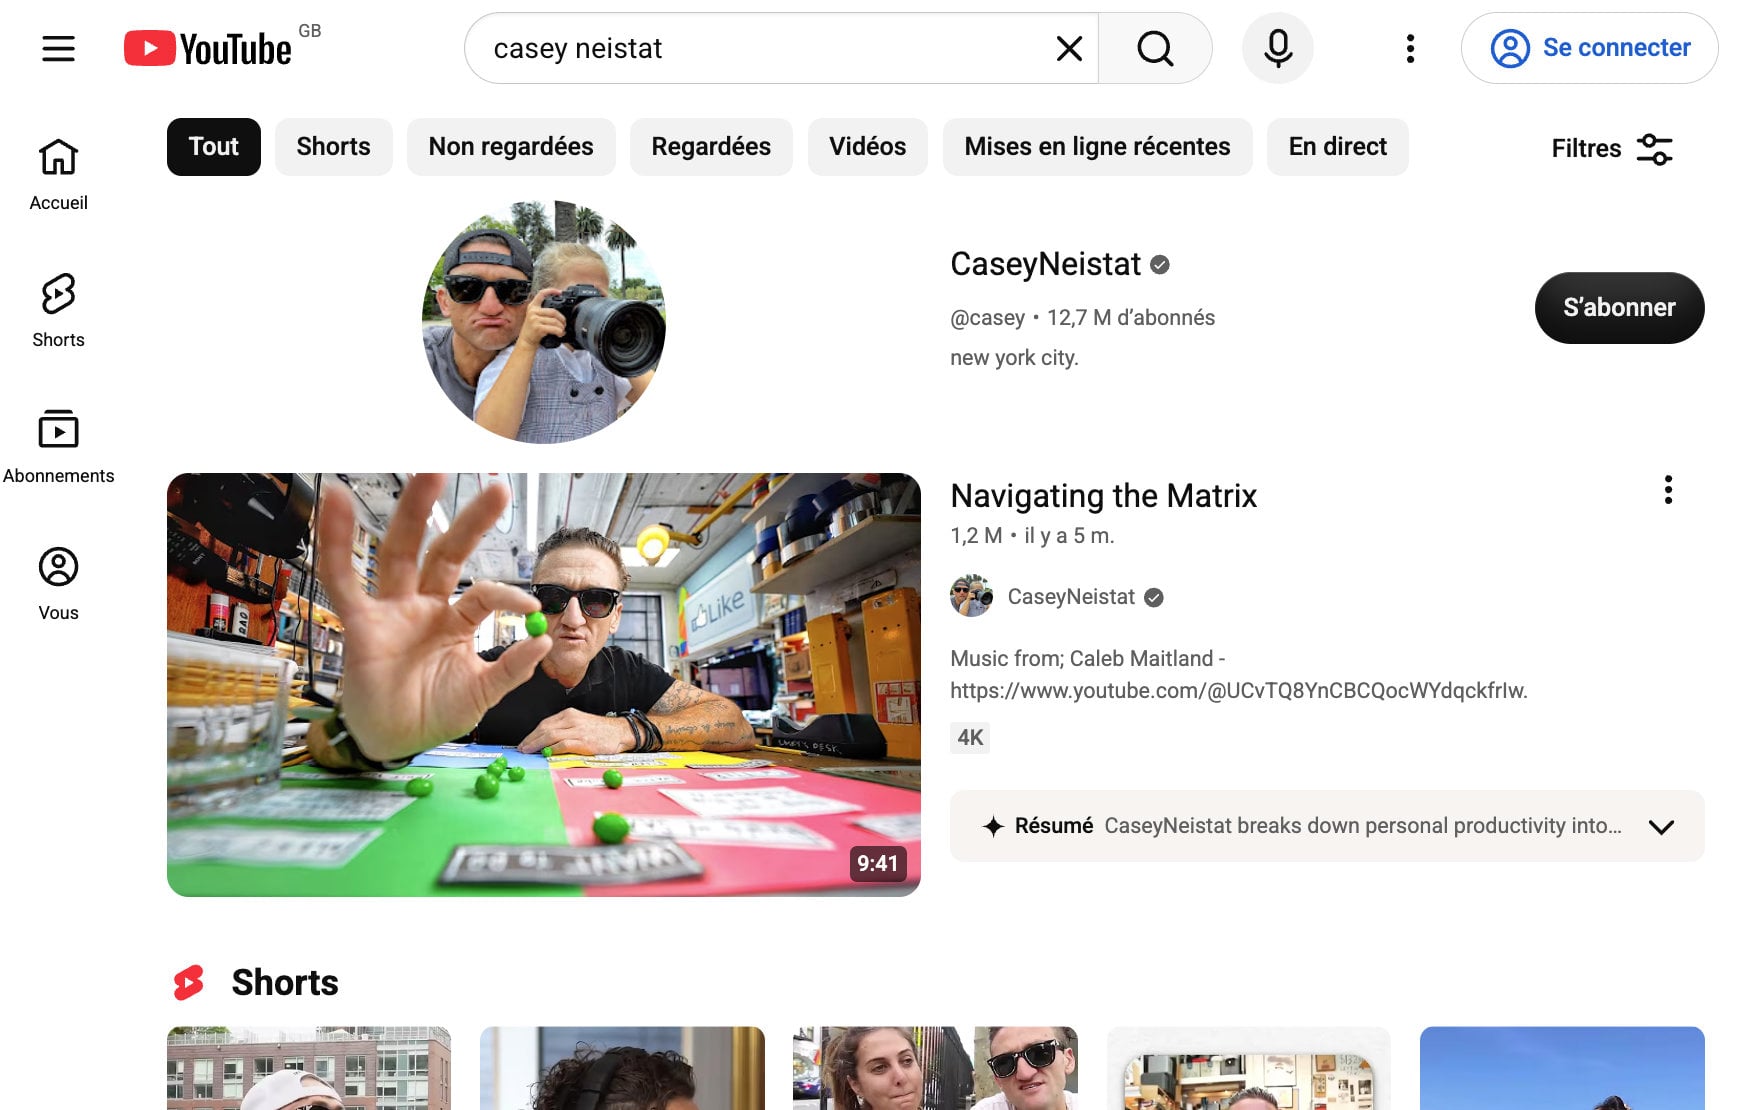The image size is (1740, 1110).
Task: Open the Navigating the Matrix title link
Action: pyautogui.click(x=1103, y=496)
